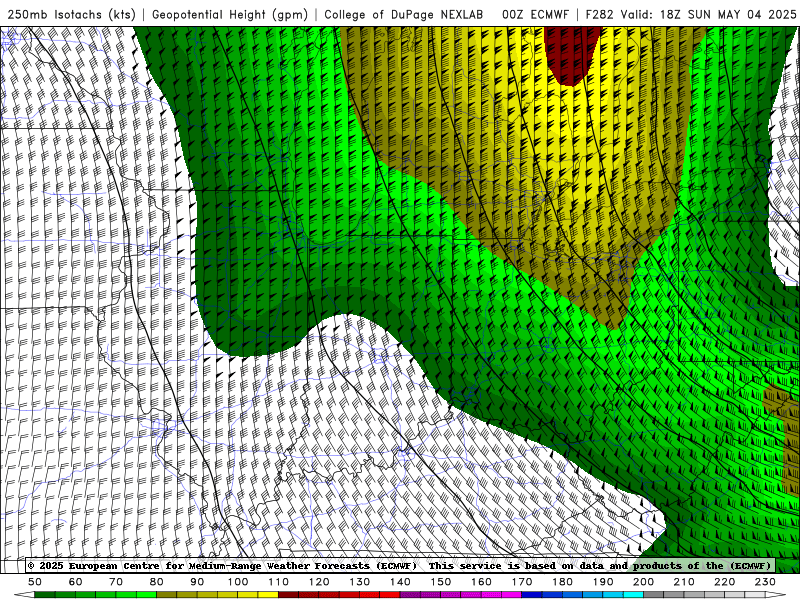Click the 90 label on the color scale

(x=197, y=582)
